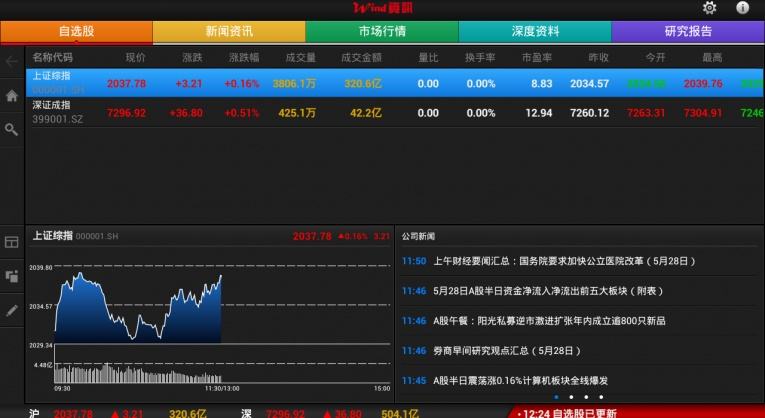Select the 深度资料 tab
Image resolution: width=765 pixels, height=418 pixels.
coord(535,31)
